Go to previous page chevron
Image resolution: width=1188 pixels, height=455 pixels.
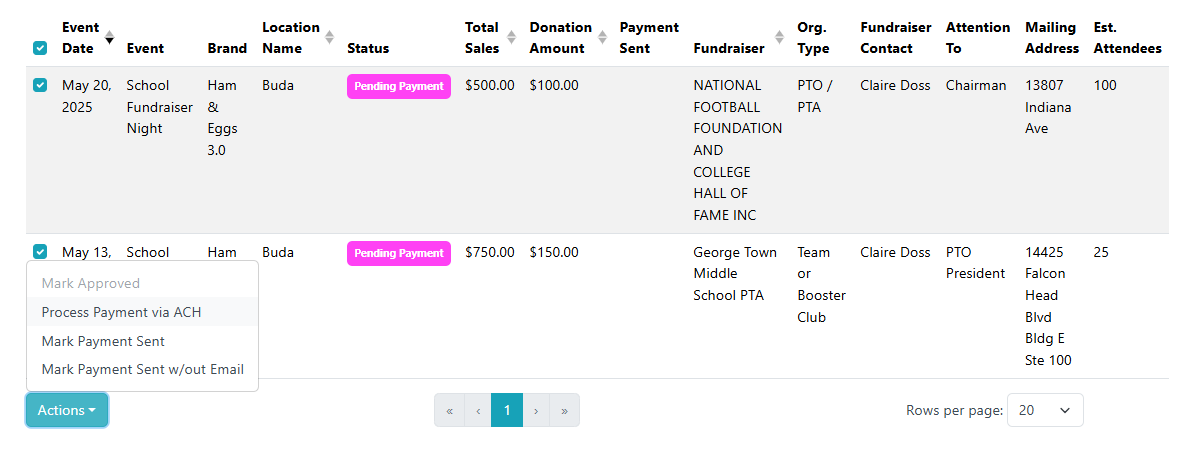pyautogui.click(x=478, y=410)
